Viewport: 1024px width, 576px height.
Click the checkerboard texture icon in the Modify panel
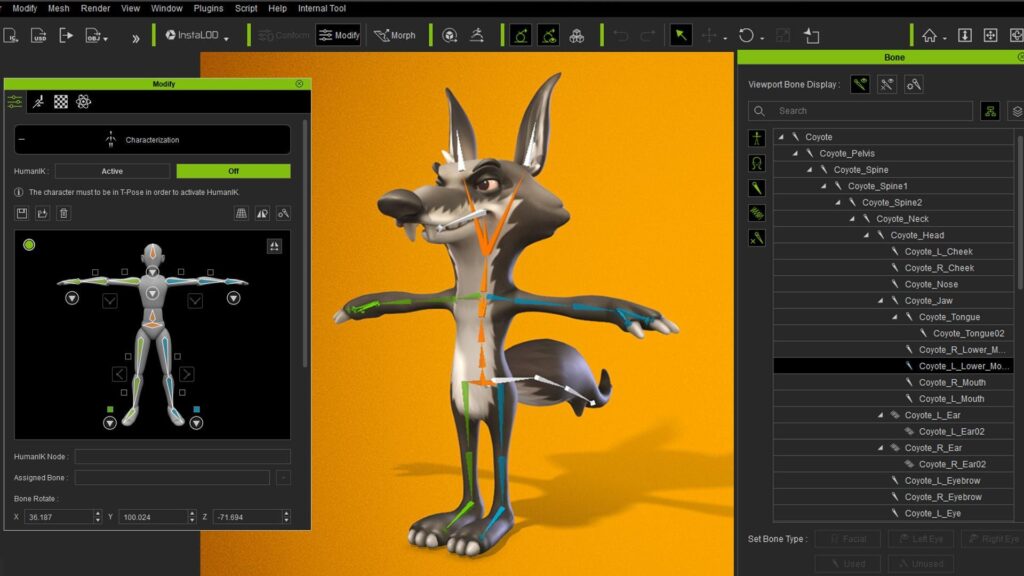(60, 102)
